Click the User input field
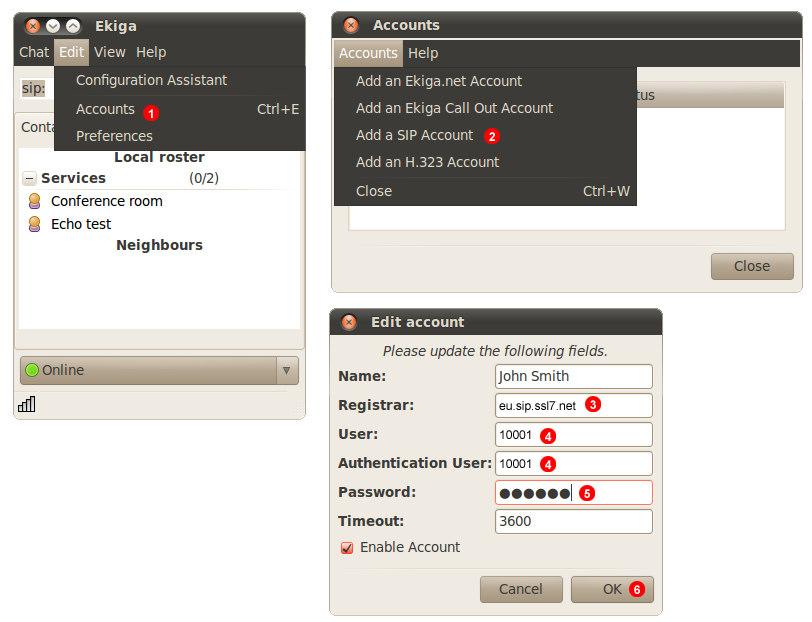812x622 pixels. click(x=574, y=435)
